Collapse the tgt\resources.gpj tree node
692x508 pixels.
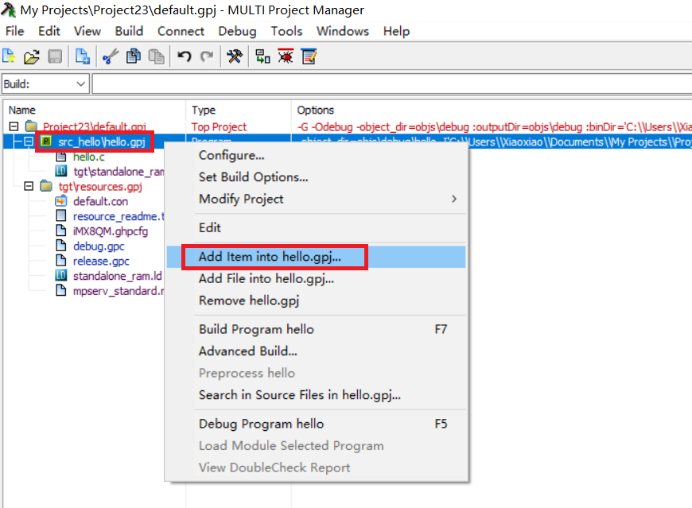28,186
